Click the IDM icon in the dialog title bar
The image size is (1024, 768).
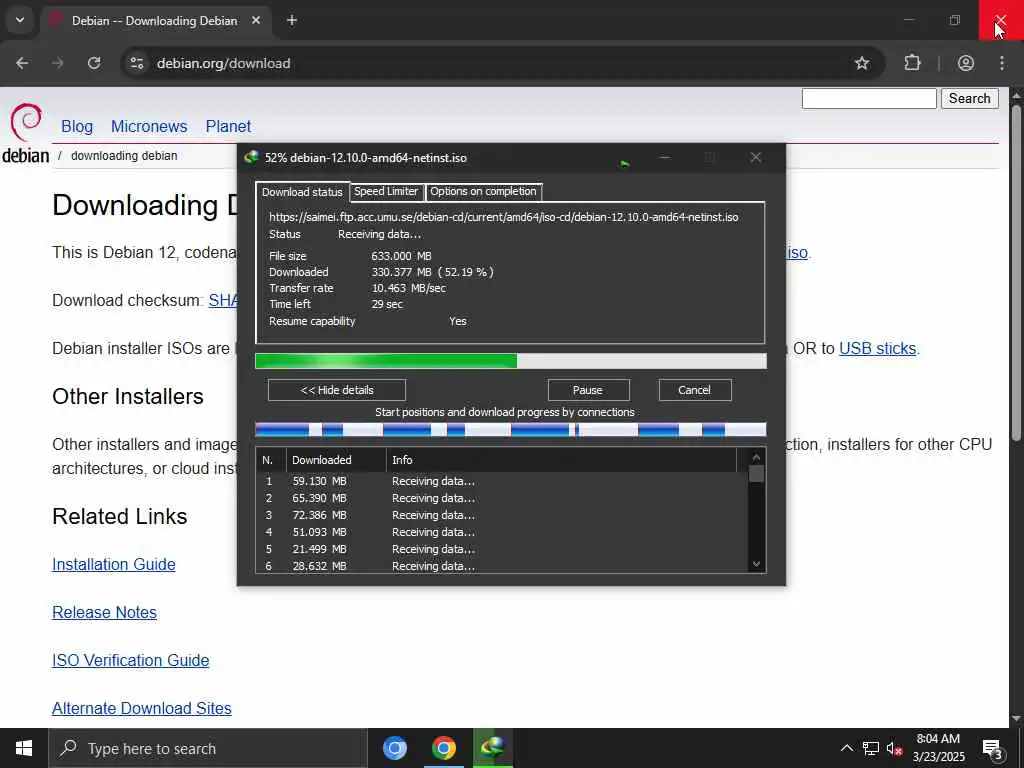tap(251, 157)
